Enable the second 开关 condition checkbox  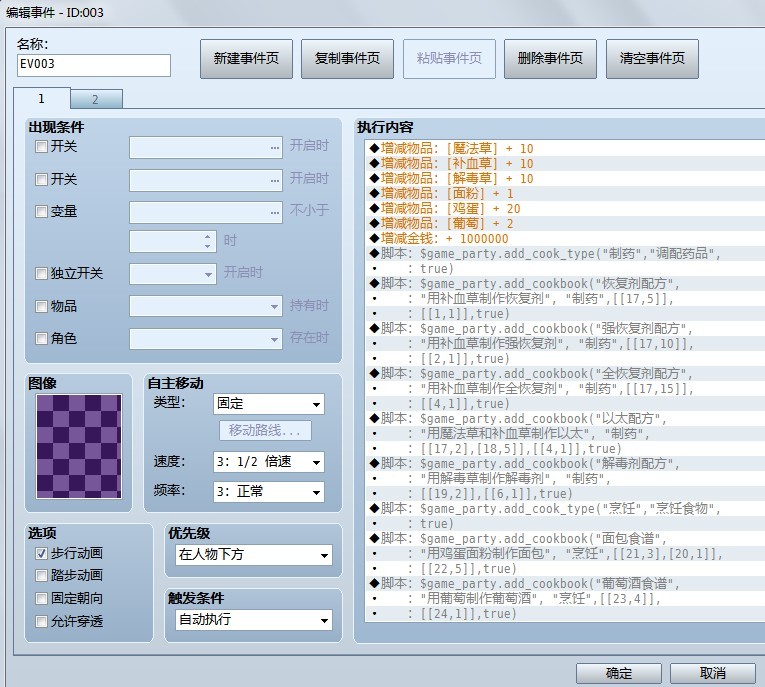[x=41, y=179]
